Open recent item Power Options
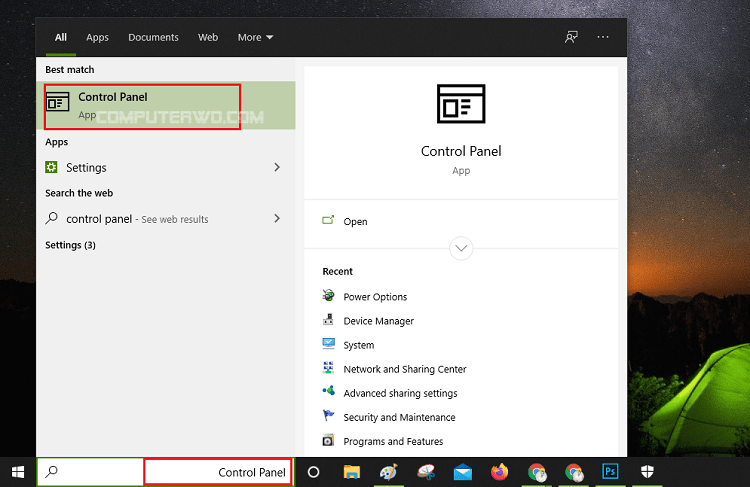750x487 pixels. tap(375, 297)
